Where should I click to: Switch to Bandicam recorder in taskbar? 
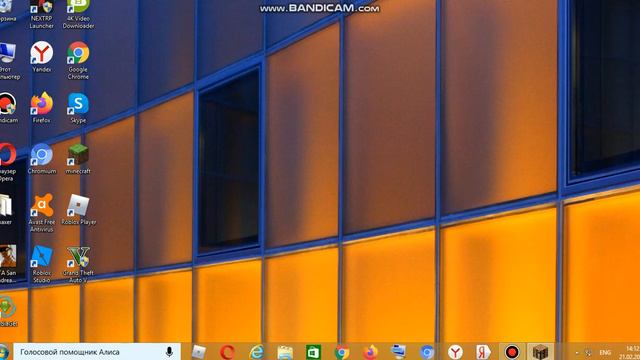click(x=512, y=352)
